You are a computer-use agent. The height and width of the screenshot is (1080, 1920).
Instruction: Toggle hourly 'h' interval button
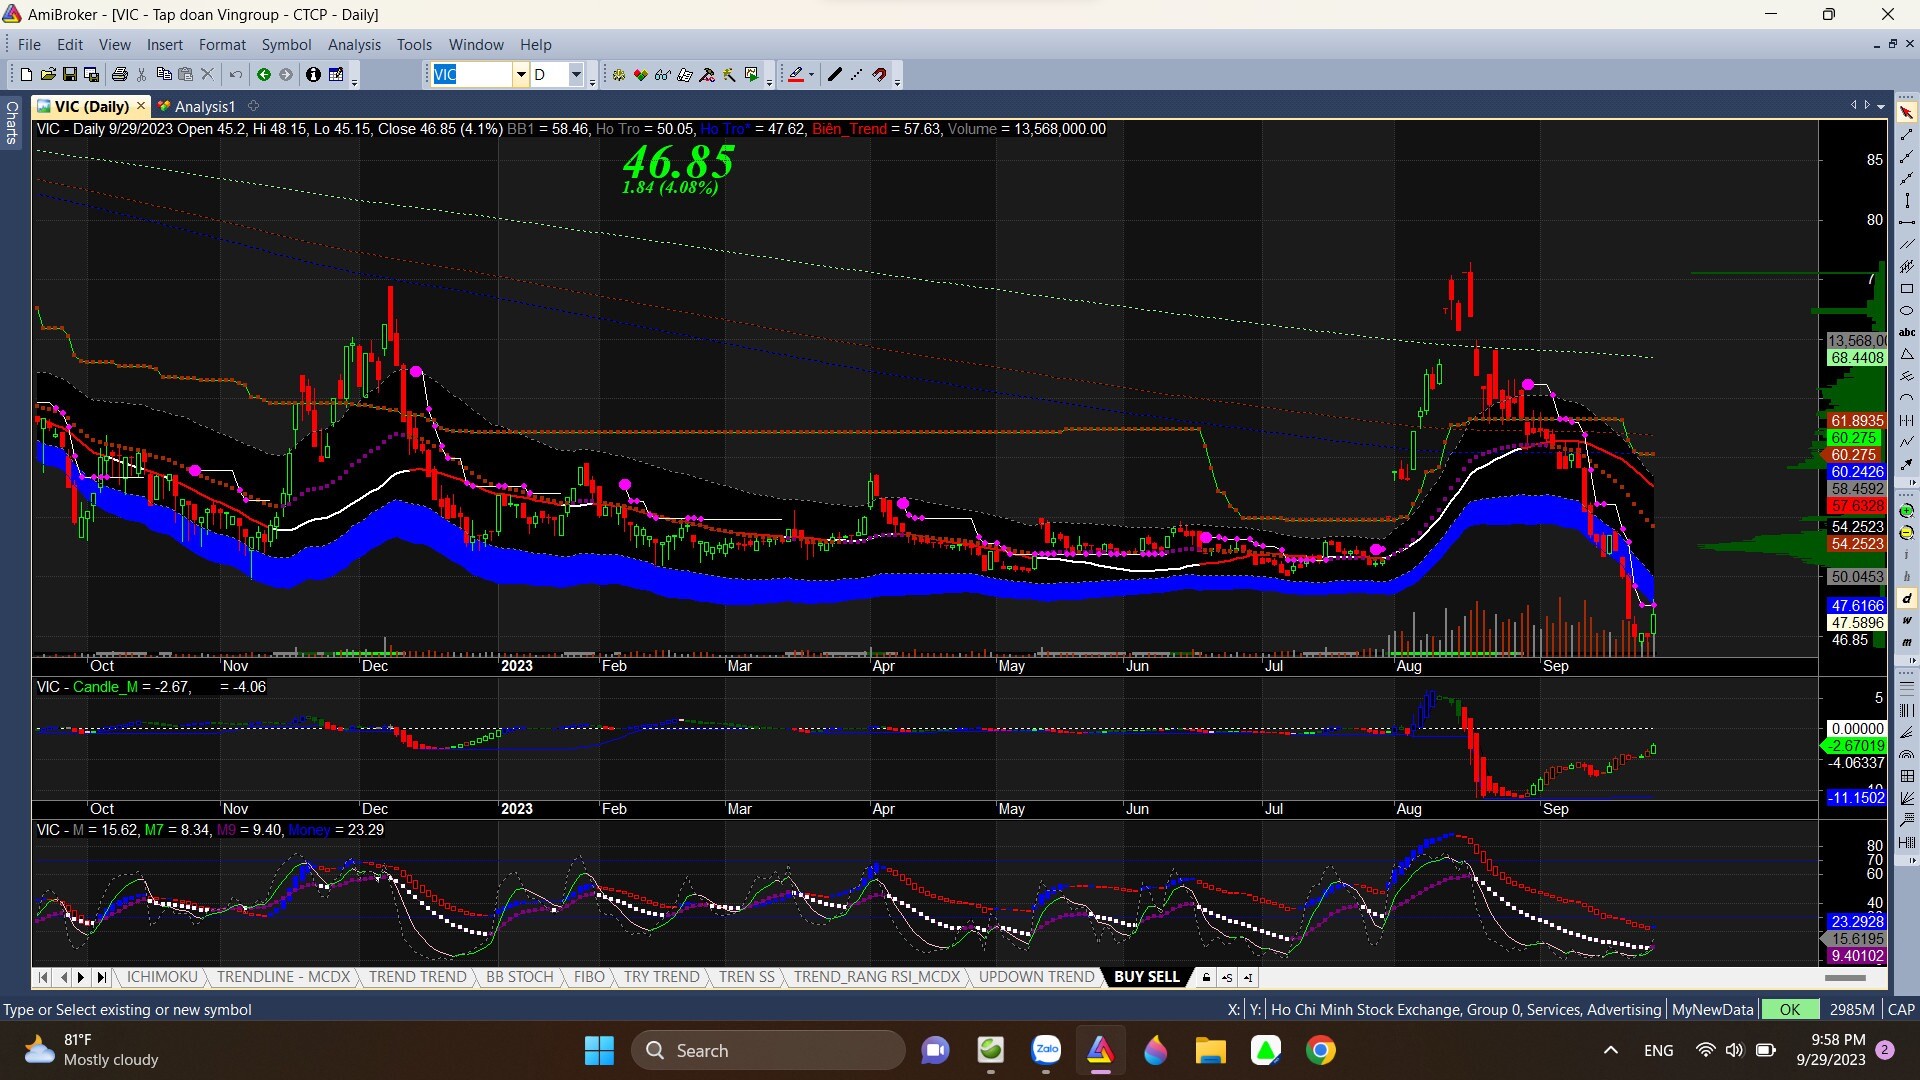point(1907,576)
